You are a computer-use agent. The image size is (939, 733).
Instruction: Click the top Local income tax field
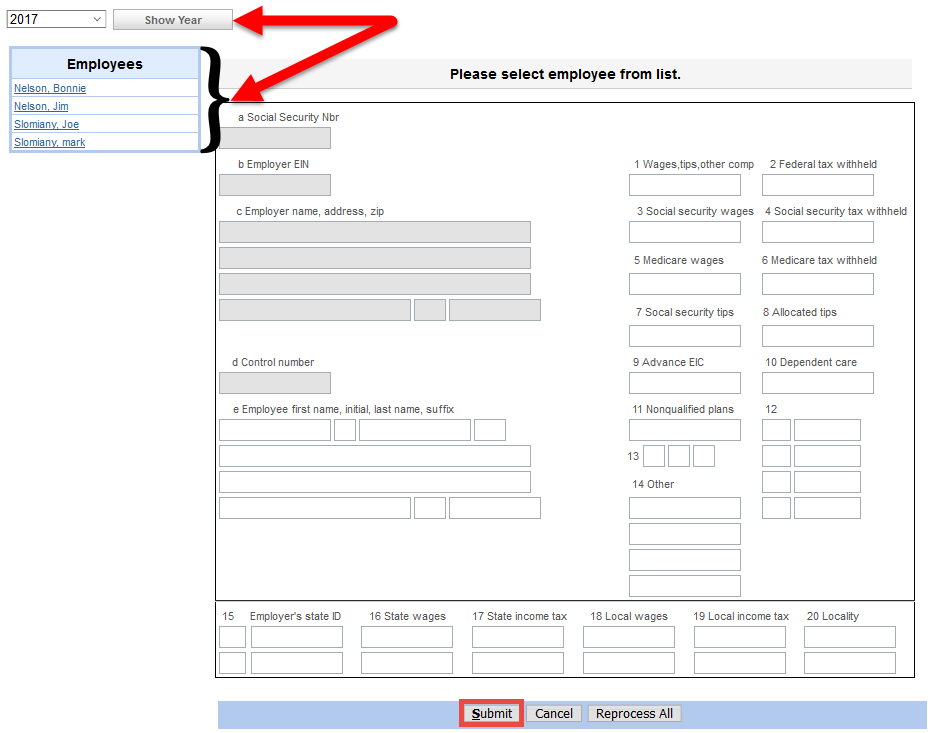740,637
